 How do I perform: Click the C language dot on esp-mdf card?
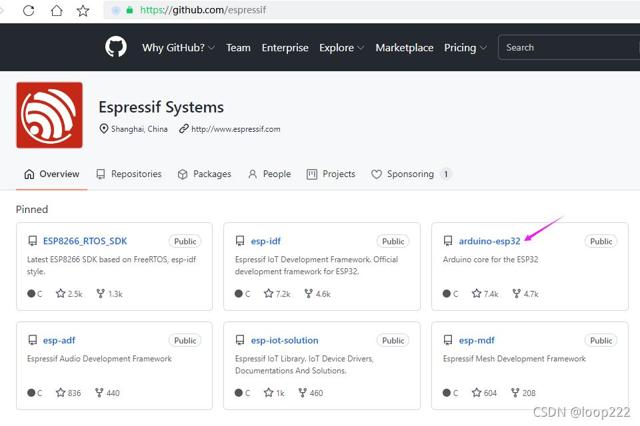point(447,393)
